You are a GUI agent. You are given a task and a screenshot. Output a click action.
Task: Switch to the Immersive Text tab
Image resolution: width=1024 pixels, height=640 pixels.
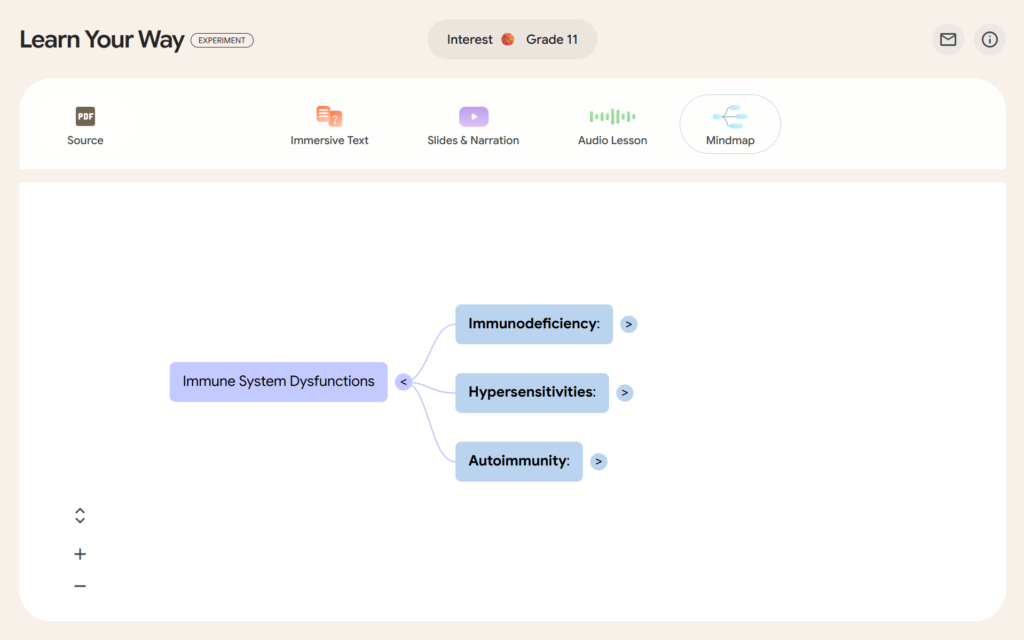[x=329, y=125]
